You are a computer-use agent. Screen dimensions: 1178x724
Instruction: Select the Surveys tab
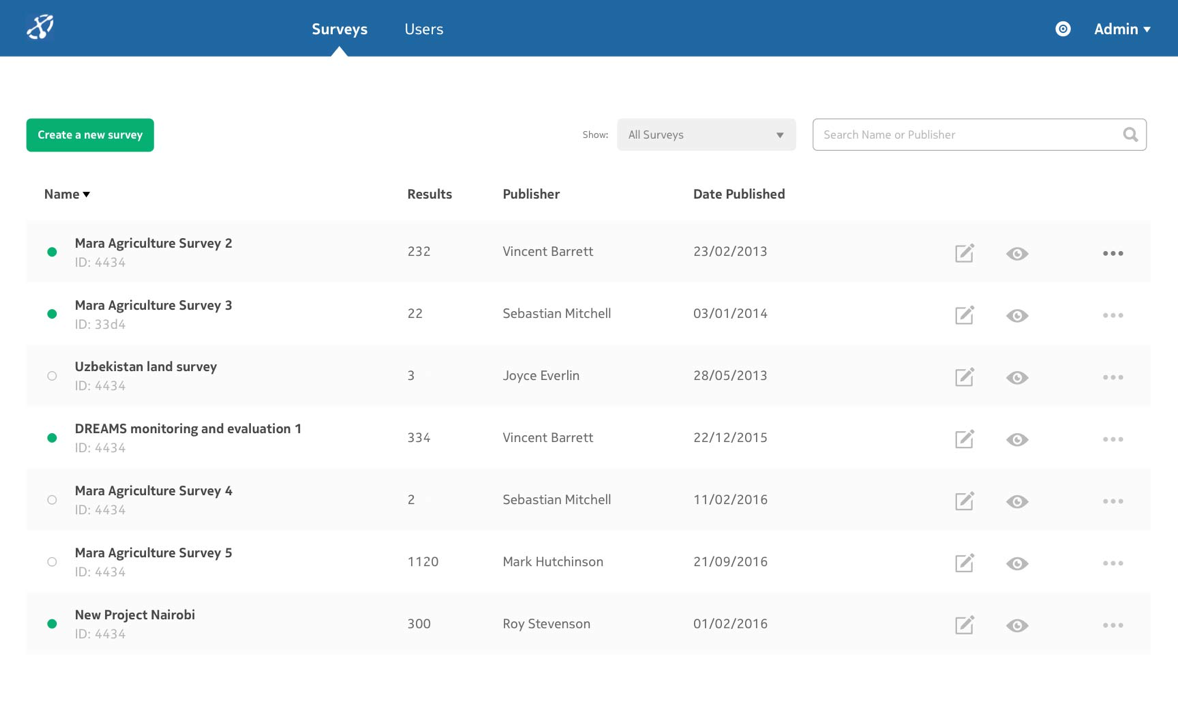coord(339,29)
